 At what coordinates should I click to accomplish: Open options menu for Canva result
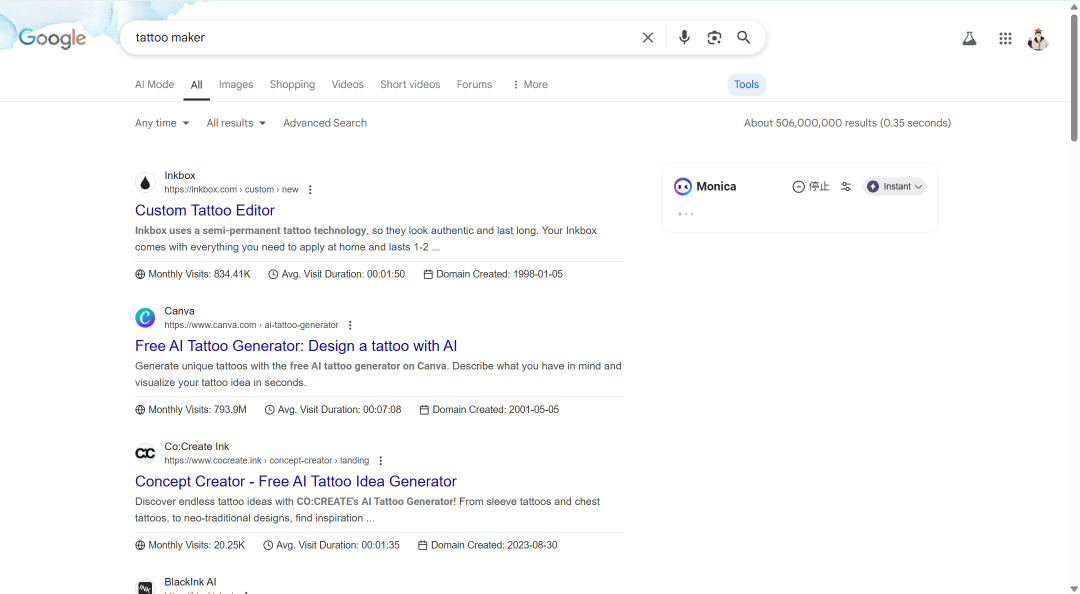click(x=350, y=325)
